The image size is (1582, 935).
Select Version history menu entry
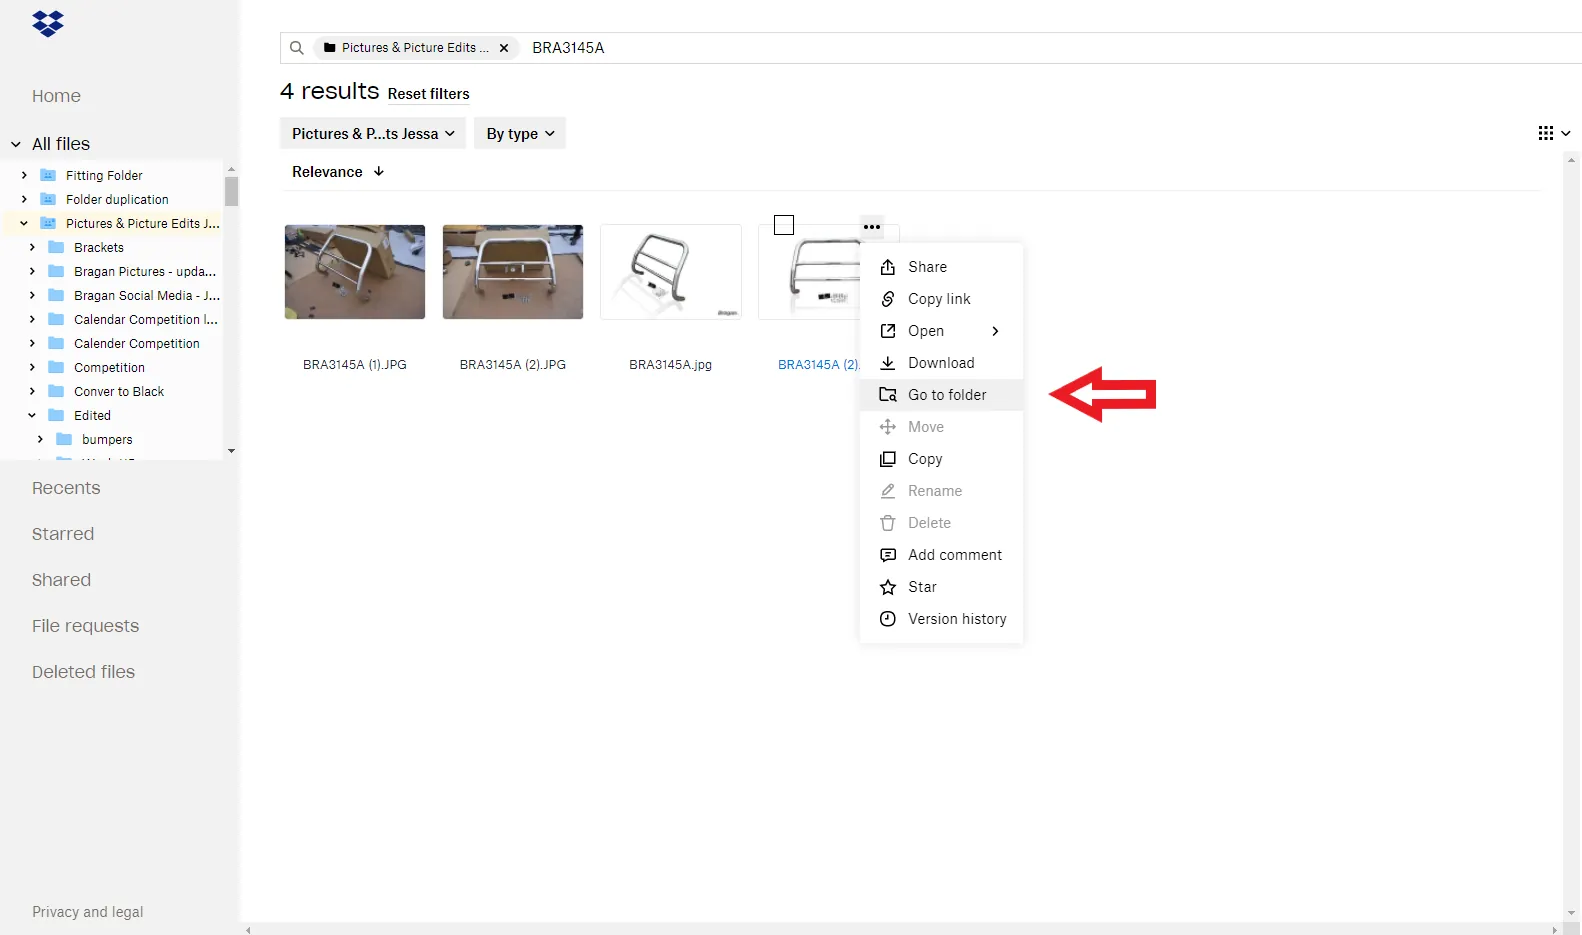pos(941,619)
